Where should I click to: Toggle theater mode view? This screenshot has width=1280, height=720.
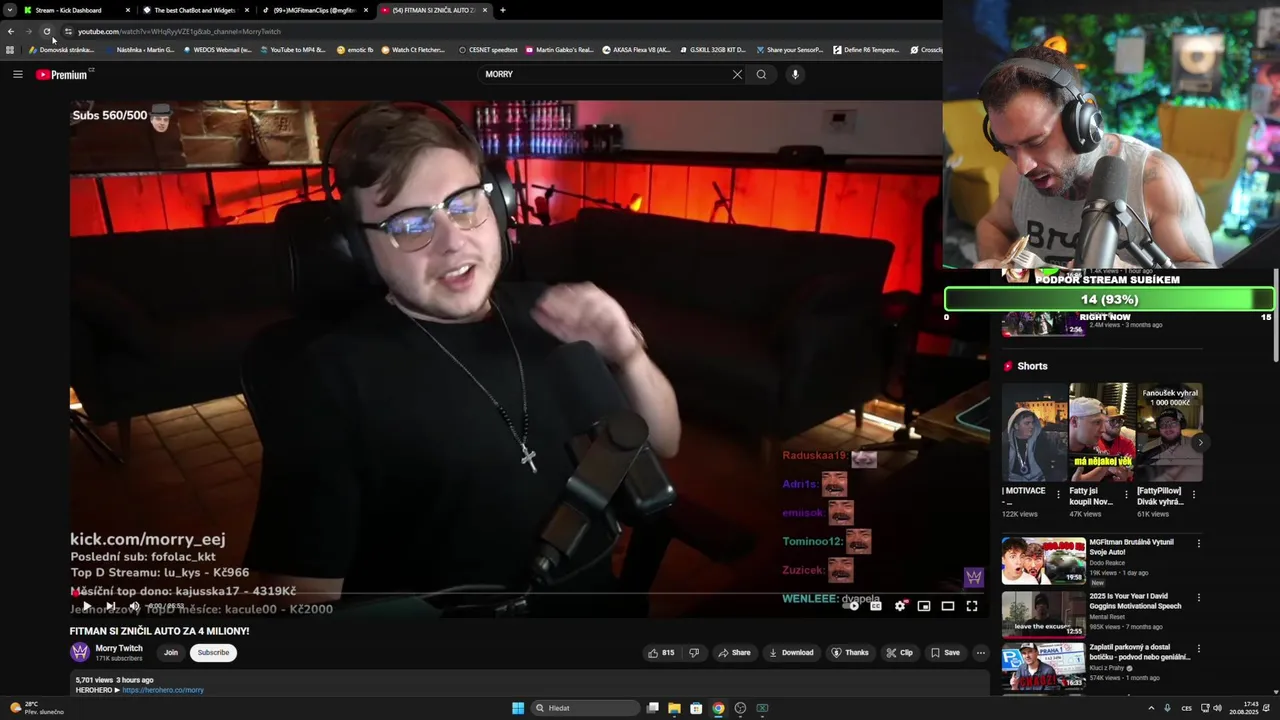coord(948,606)
